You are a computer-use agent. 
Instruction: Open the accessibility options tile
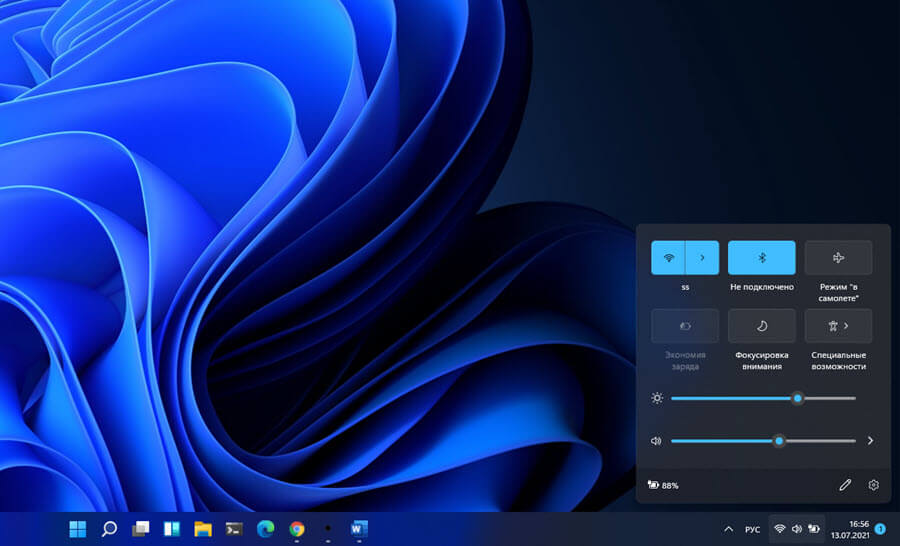coord(838,326)
